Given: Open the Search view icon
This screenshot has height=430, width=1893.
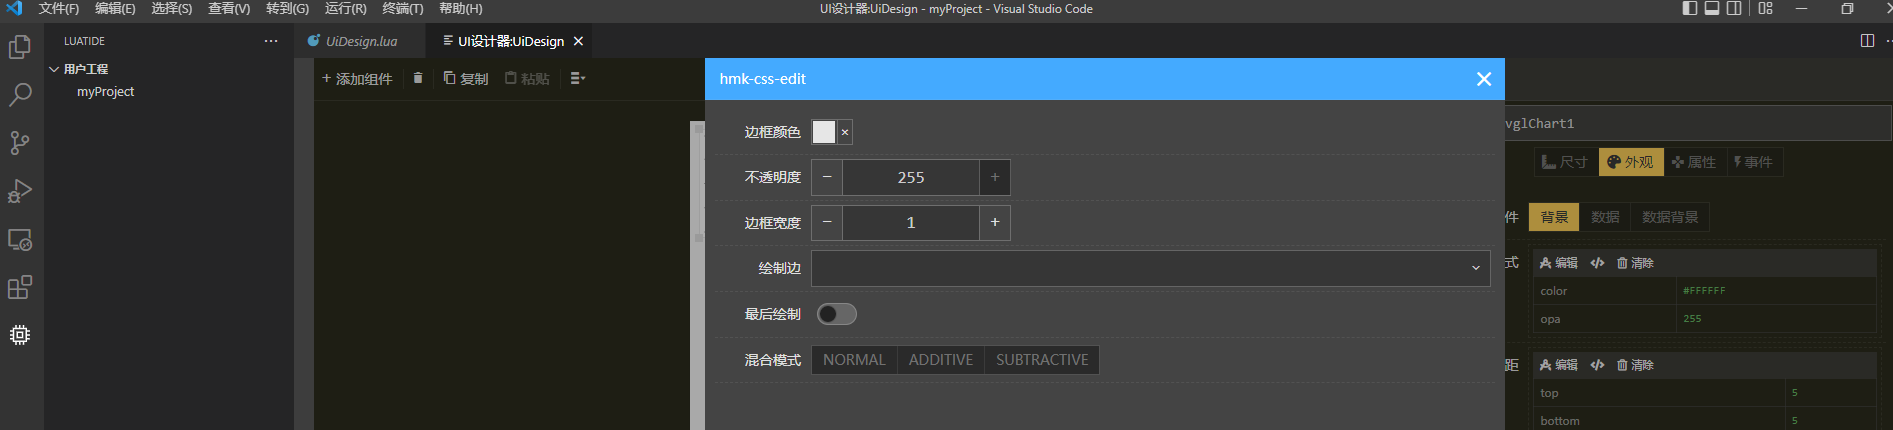Looking at the screenshot, I should click(20, 95).
